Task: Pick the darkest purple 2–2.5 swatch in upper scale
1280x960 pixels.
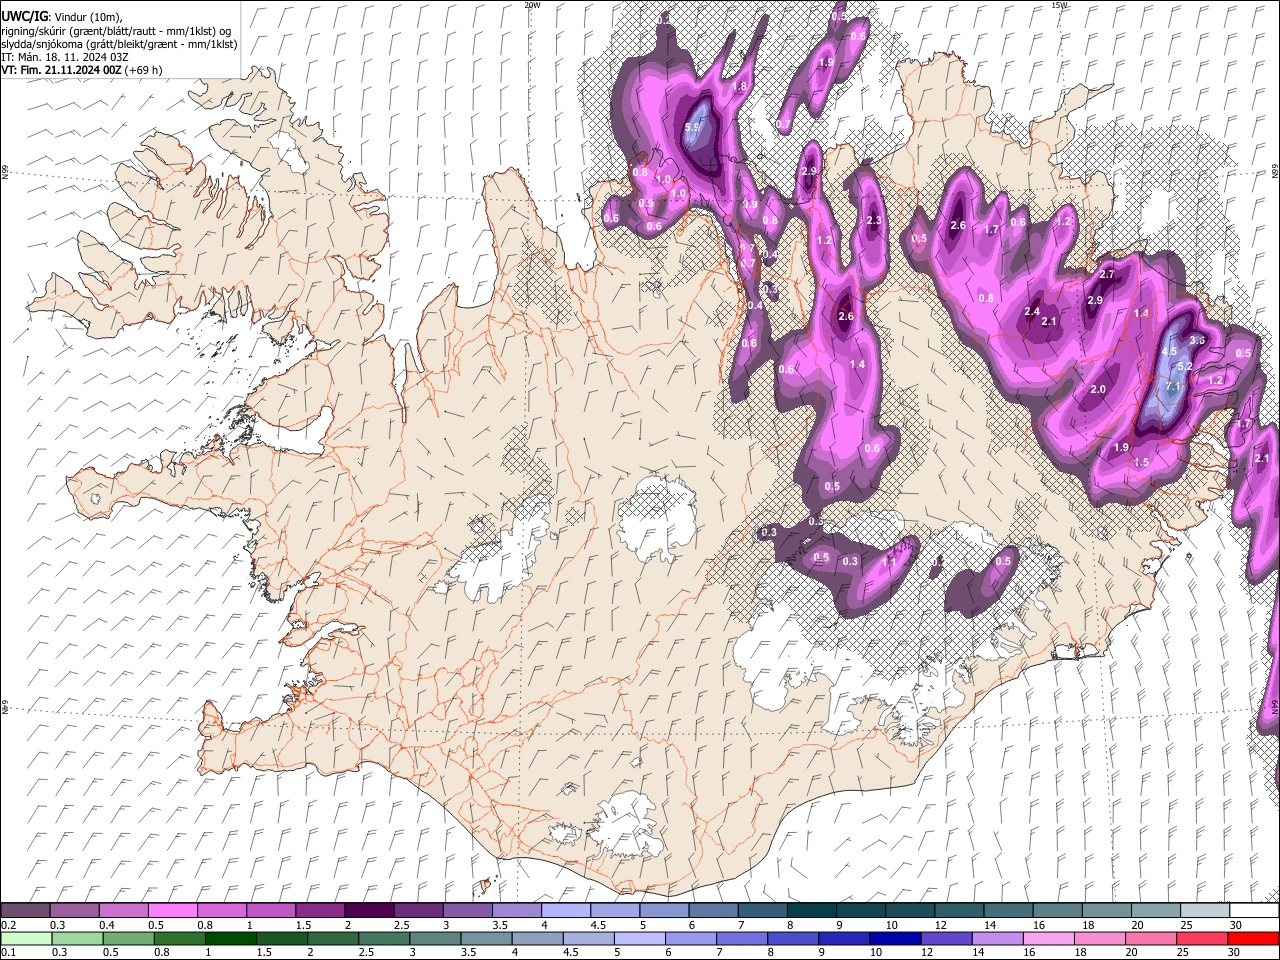Action: (x=369, y=910)
